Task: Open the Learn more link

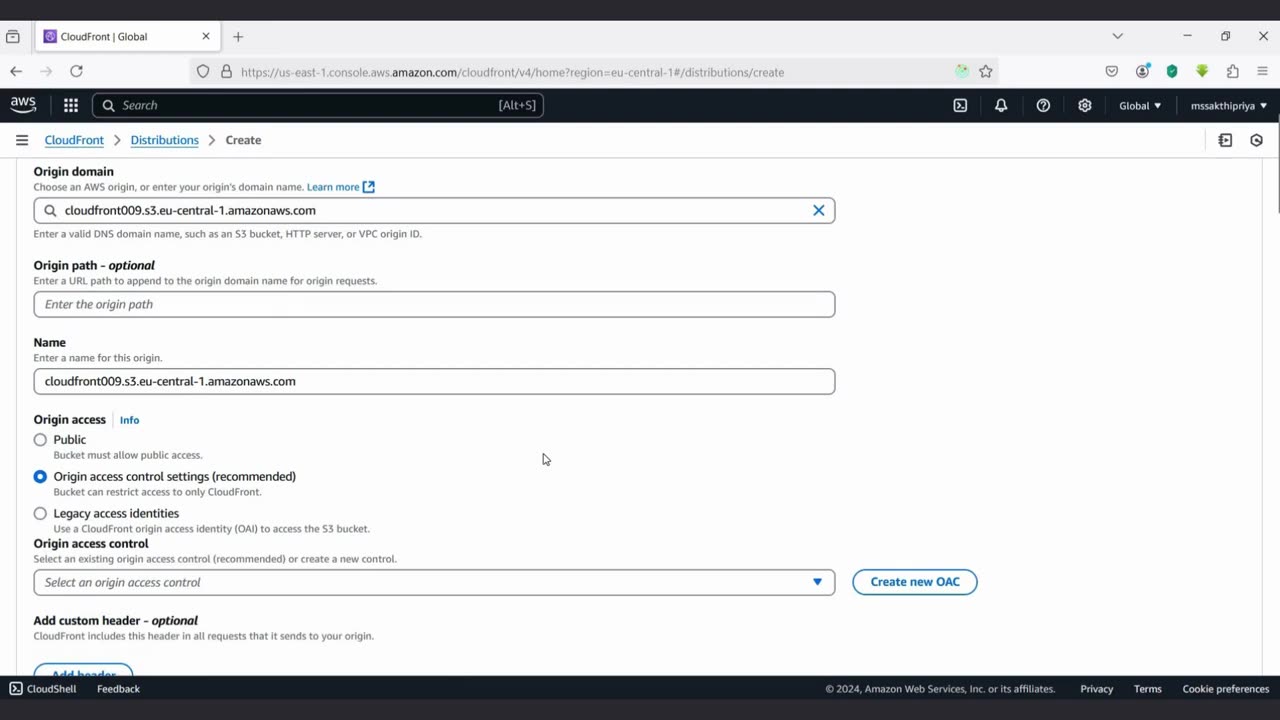Action: (x=340, y=187)
